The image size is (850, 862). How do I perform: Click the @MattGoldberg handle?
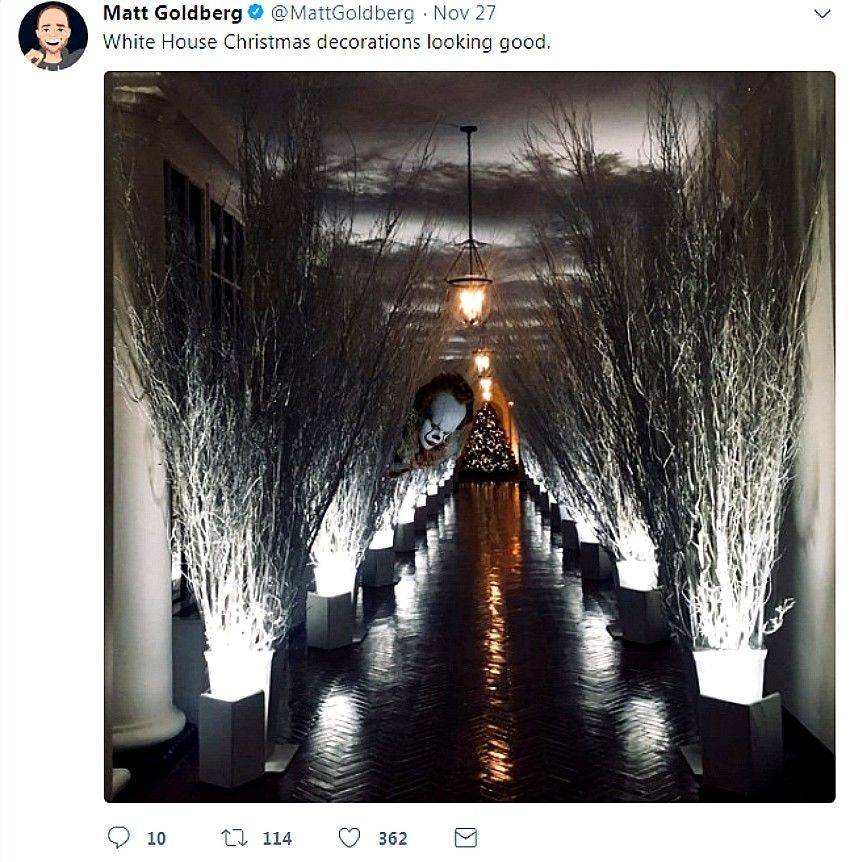(340, 14)
